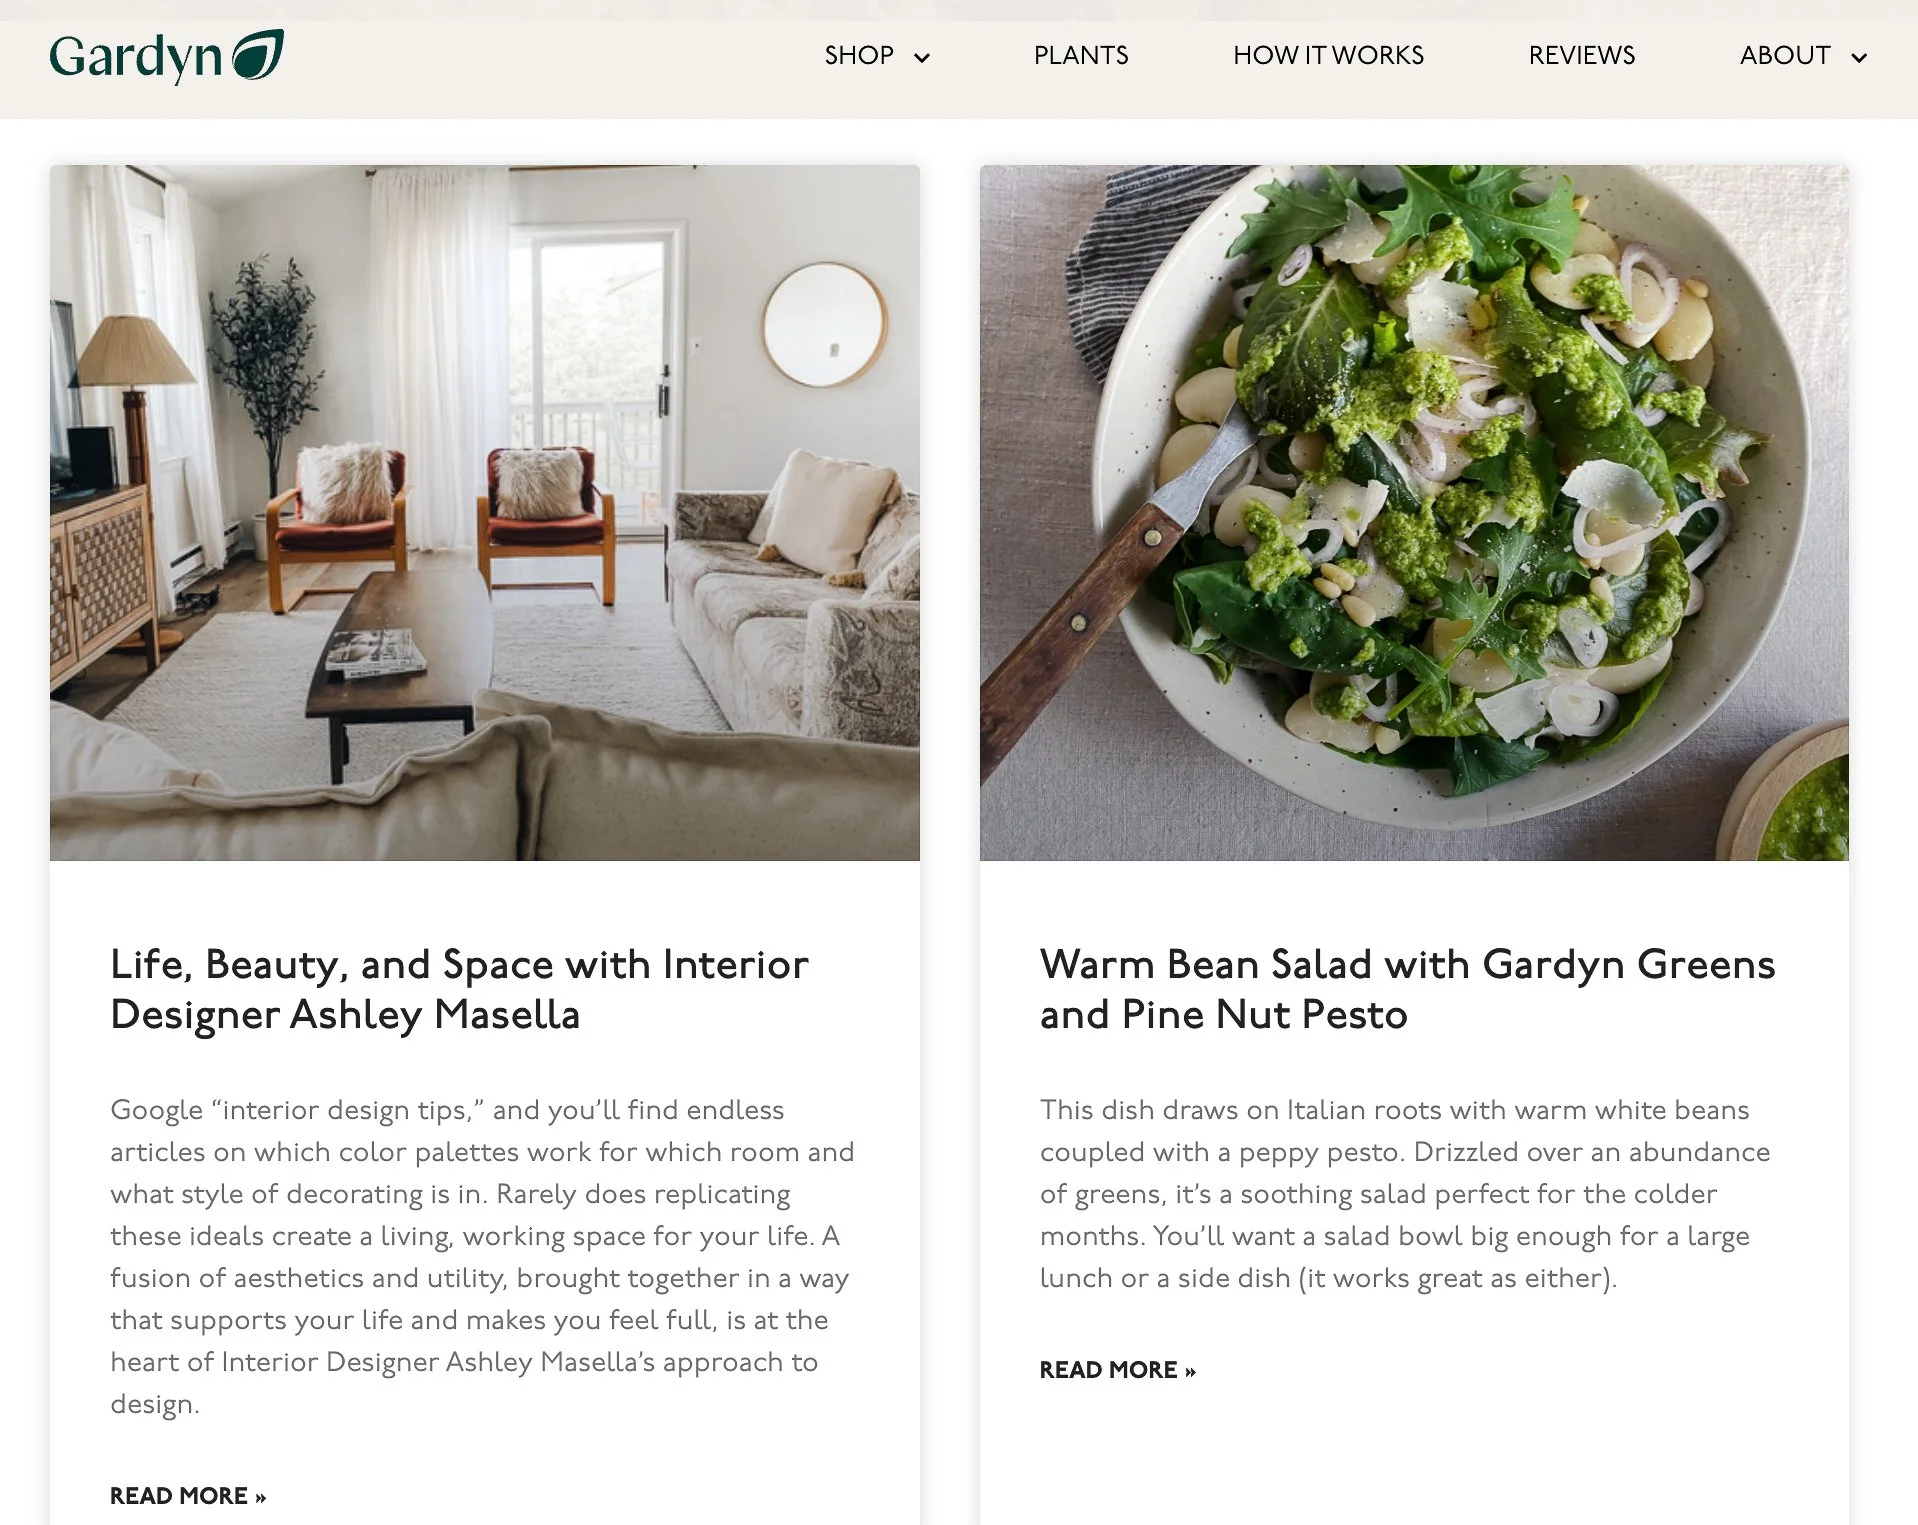Open the bean salad bowl image
The width and height of the screenshot is (1918, 1525).
pos(1414,513)
